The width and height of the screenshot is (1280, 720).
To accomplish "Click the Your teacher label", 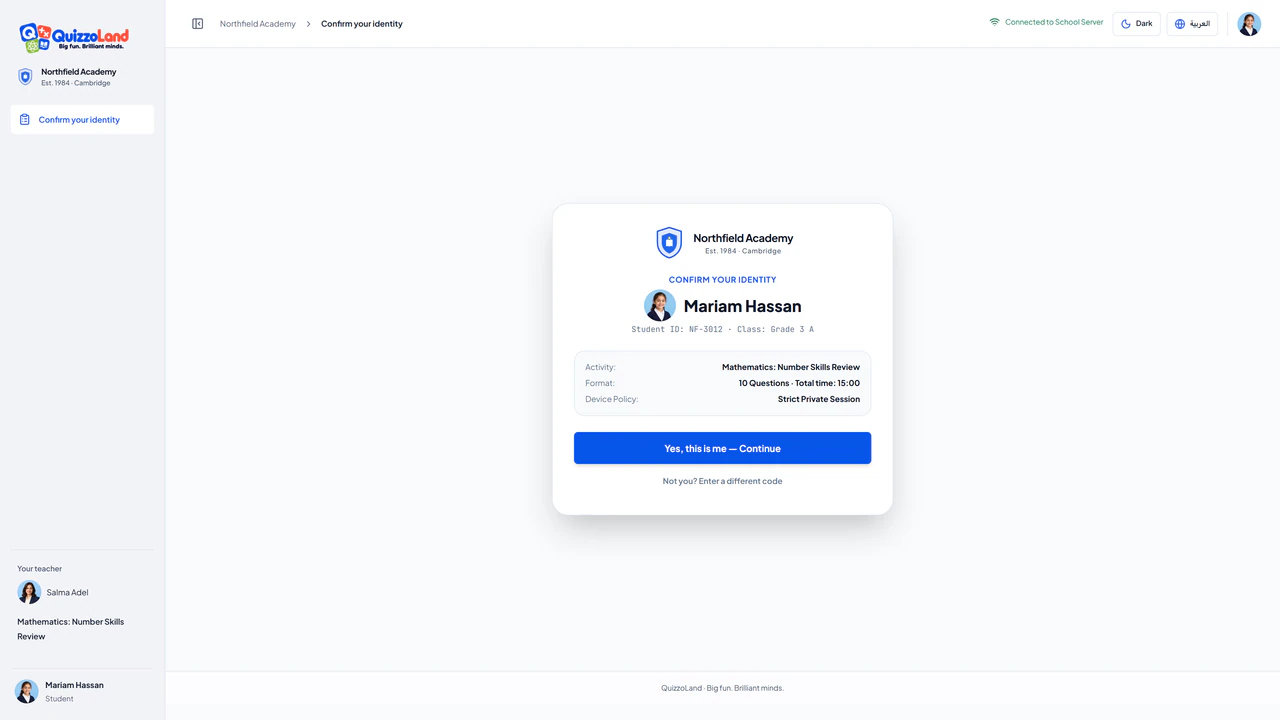I will 39,569.
